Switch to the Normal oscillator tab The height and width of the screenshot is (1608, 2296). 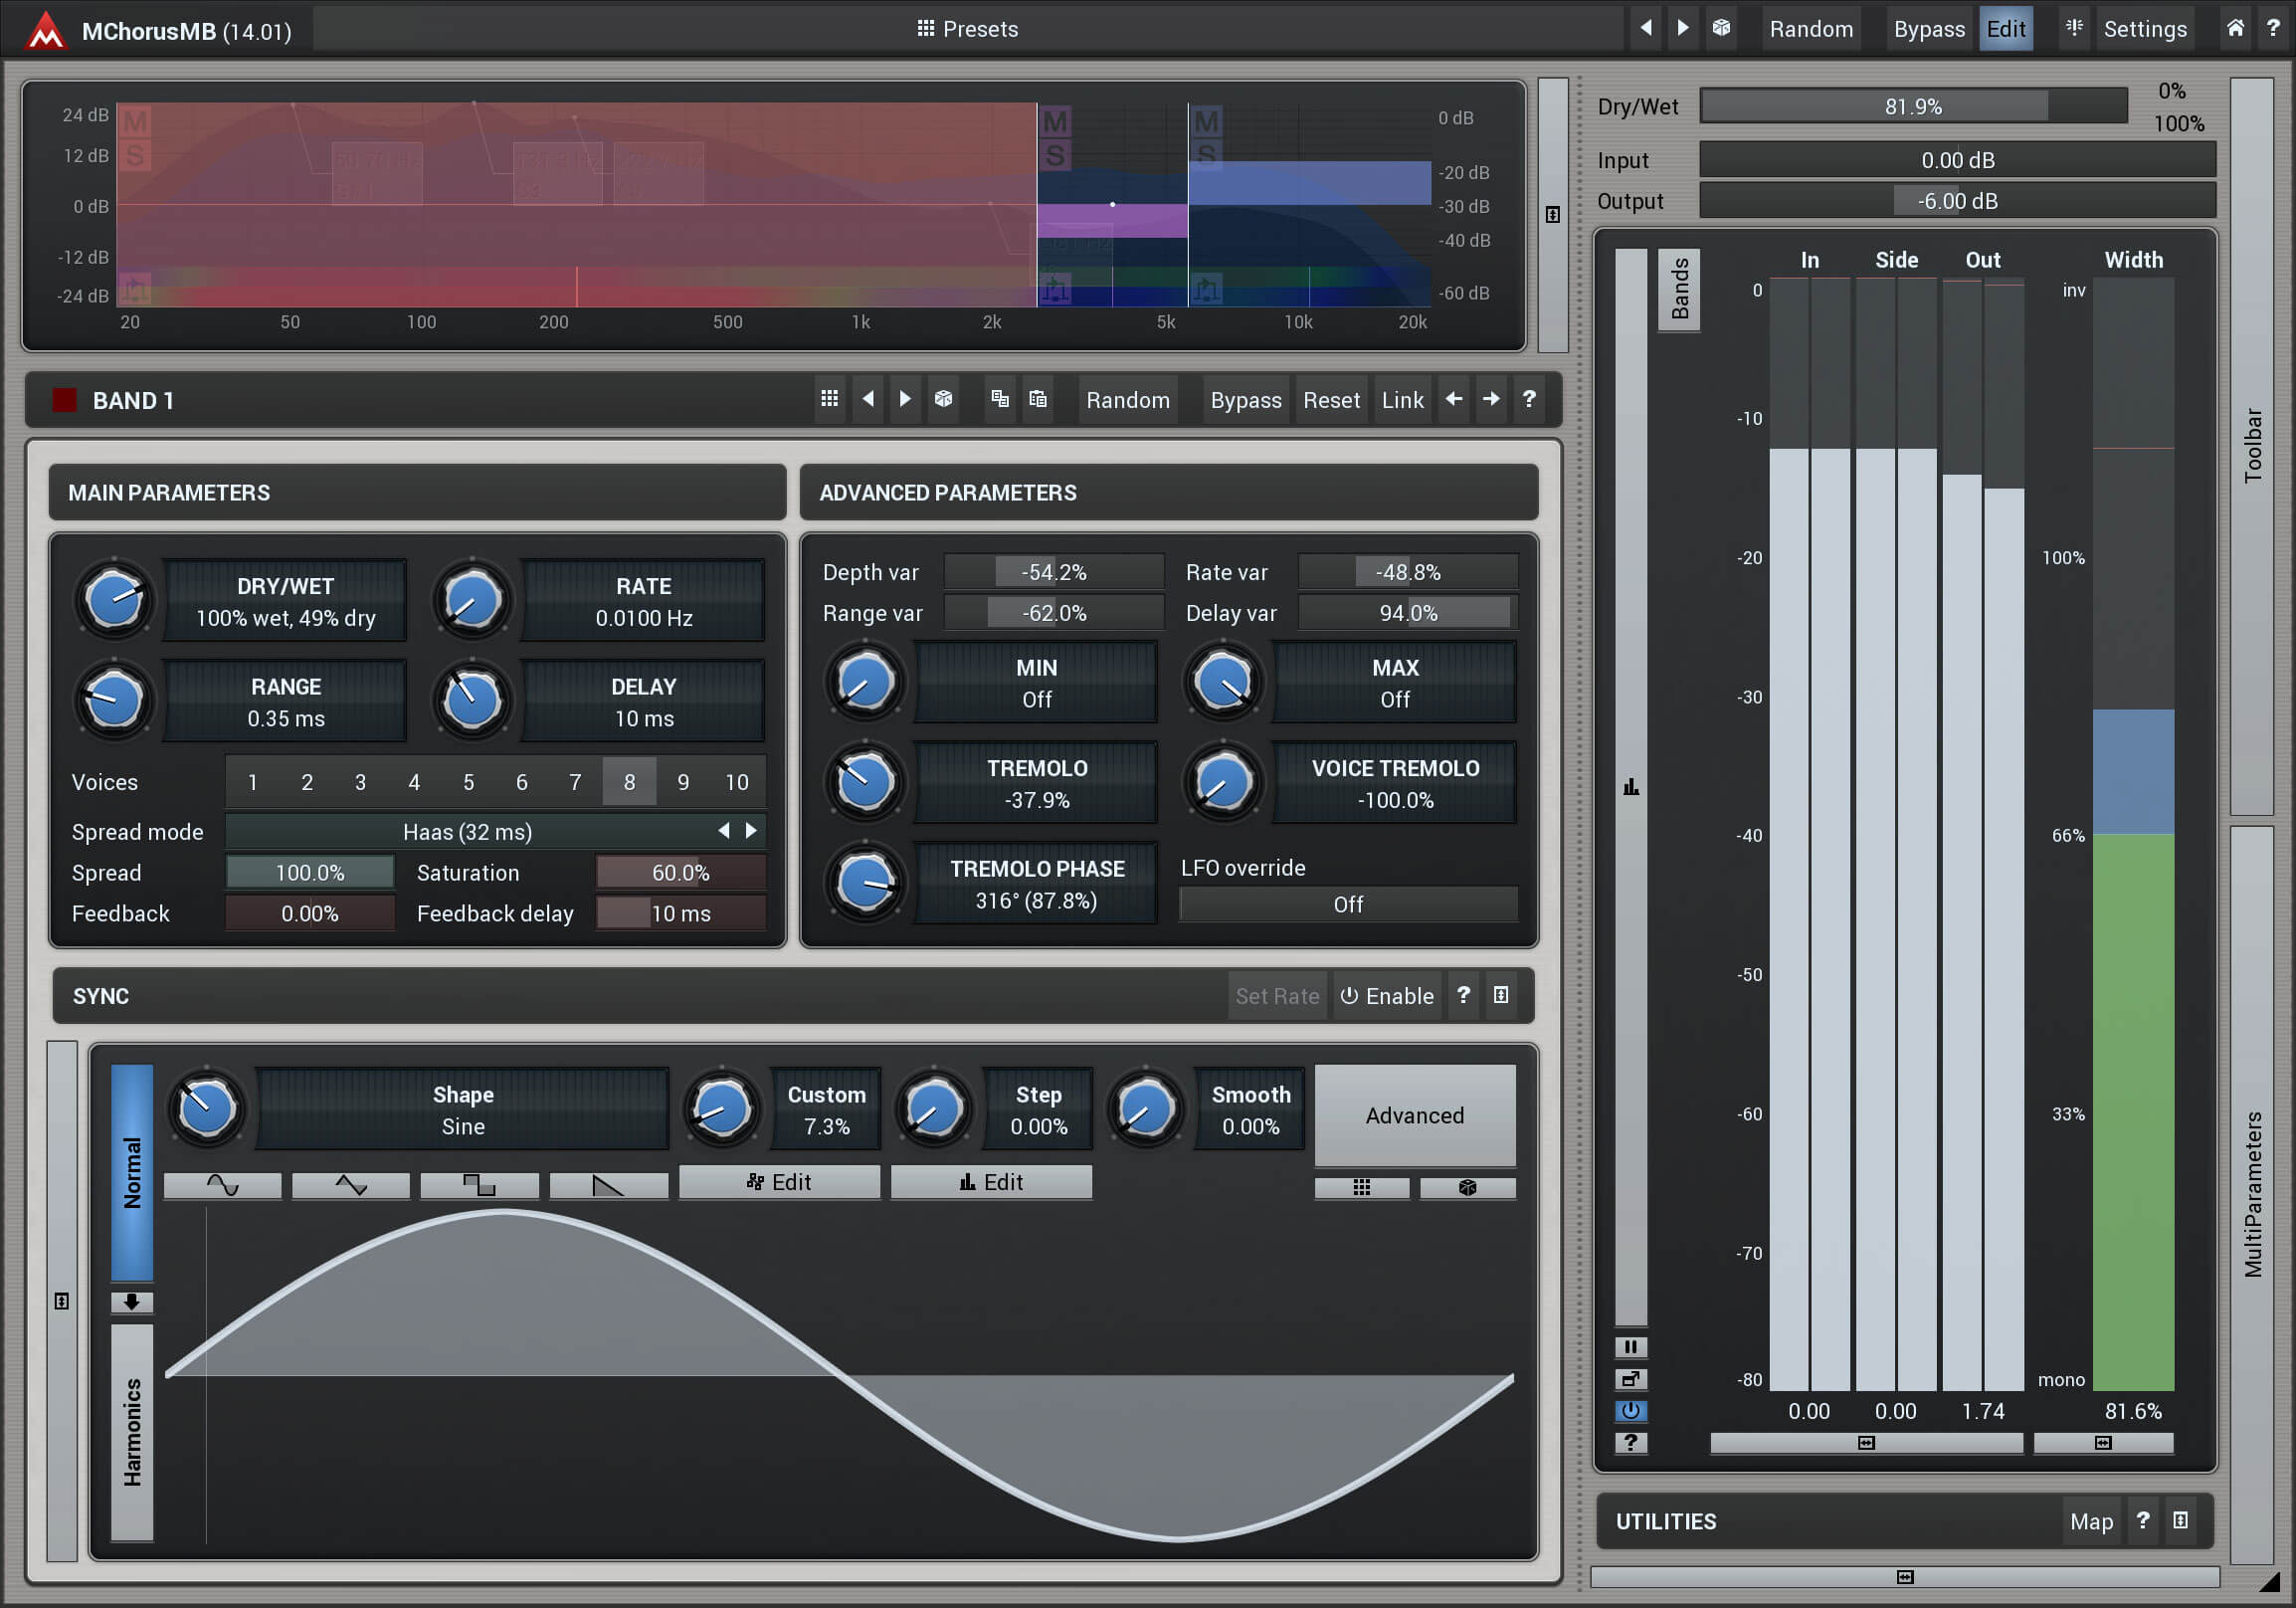point(132,1172)
